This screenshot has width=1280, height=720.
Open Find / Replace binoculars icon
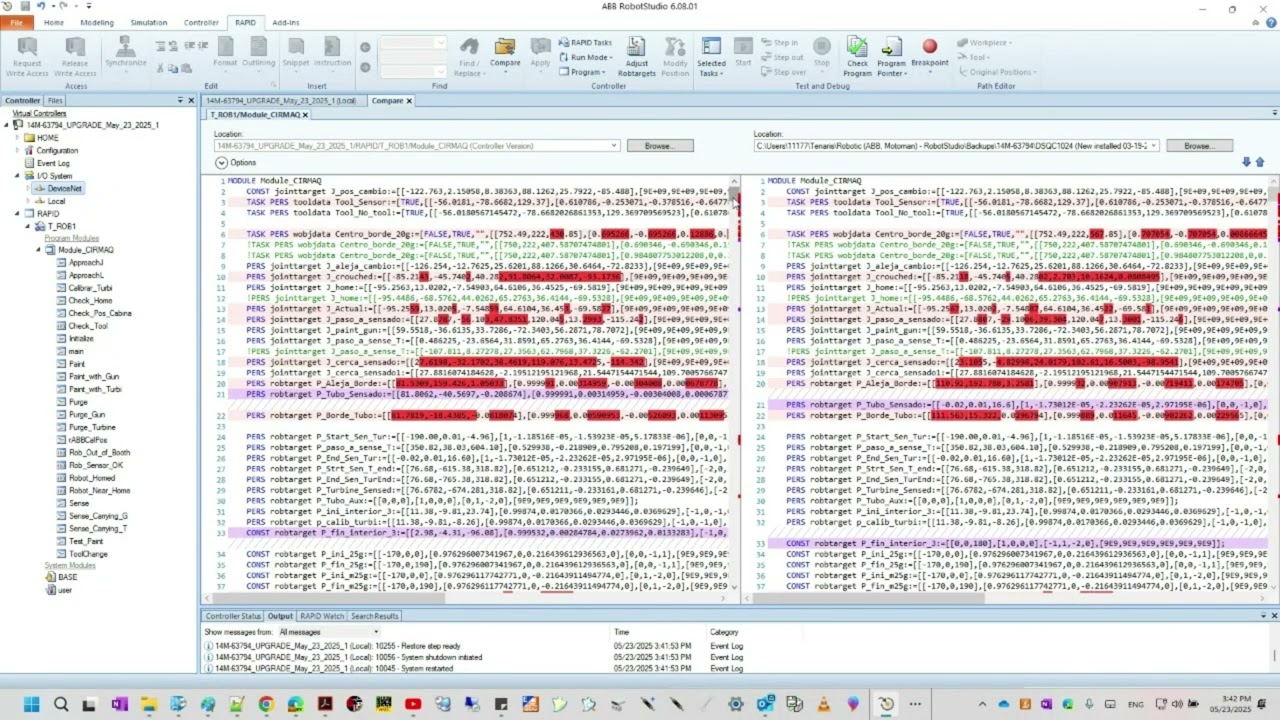[468, 46]
